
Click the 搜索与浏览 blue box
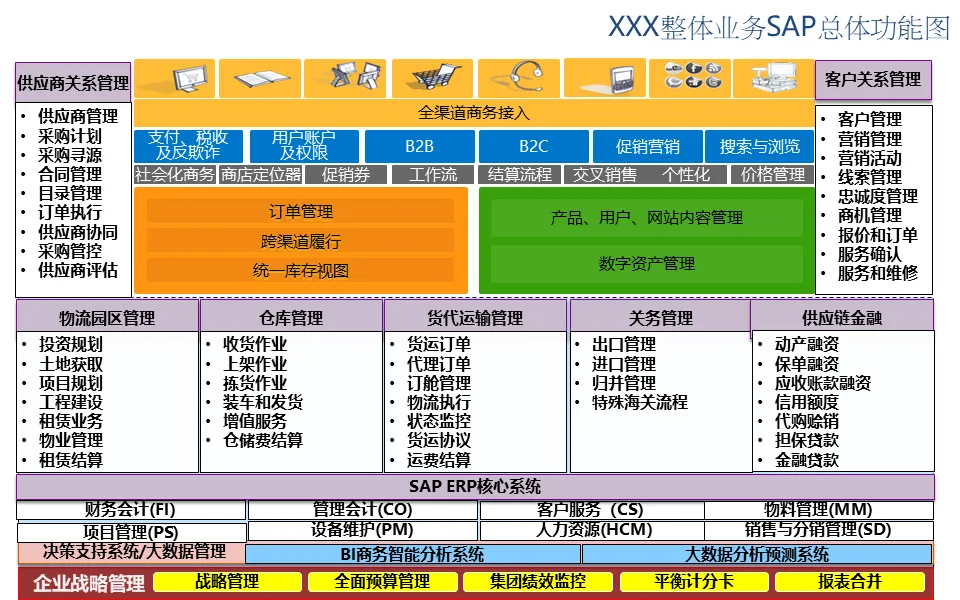coord(760,146)
